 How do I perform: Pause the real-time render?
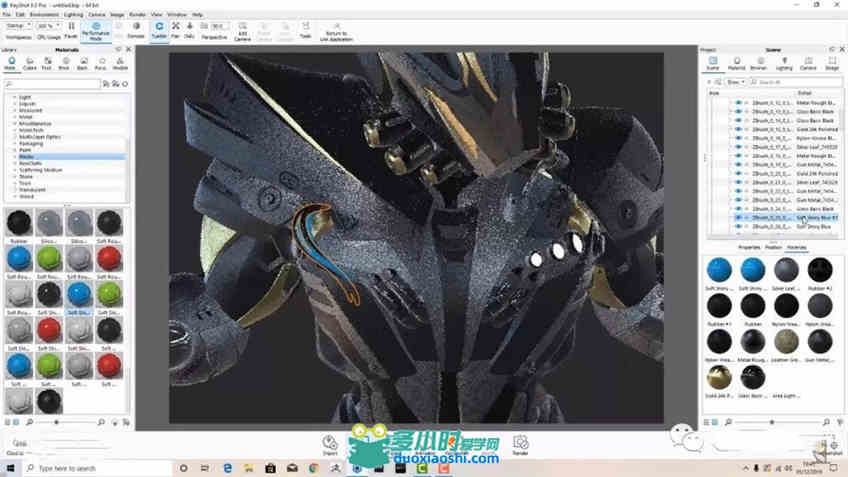coord(71,30)
